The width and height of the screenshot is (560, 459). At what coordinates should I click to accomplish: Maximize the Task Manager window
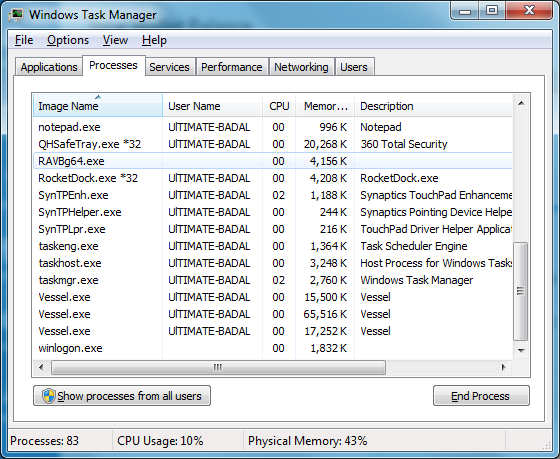point(492,11)
